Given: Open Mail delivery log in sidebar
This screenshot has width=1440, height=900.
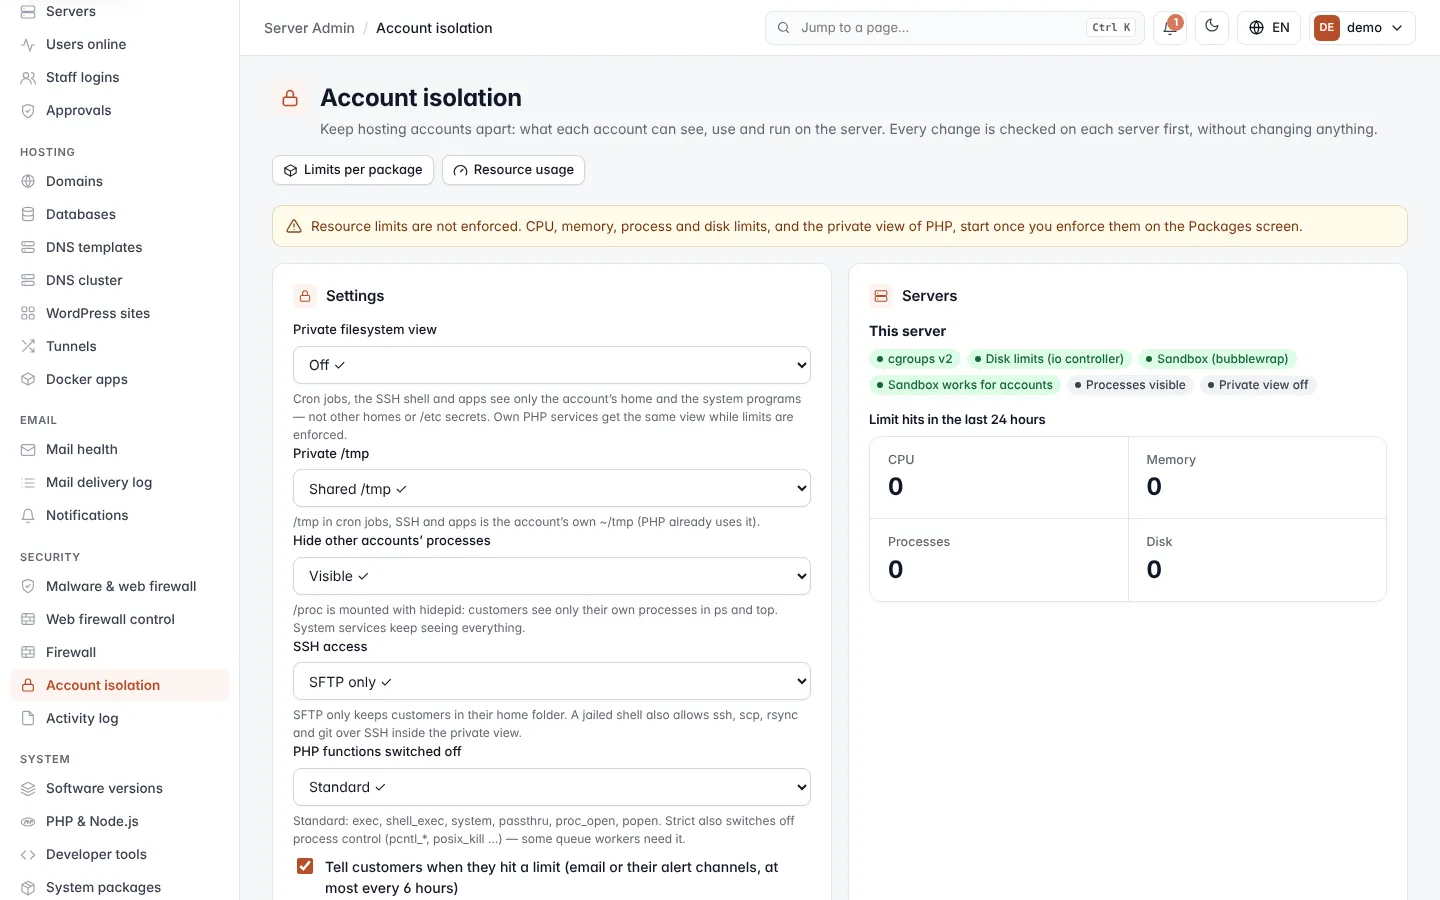Looking at the screenshot, I should [x=120, y=482].
